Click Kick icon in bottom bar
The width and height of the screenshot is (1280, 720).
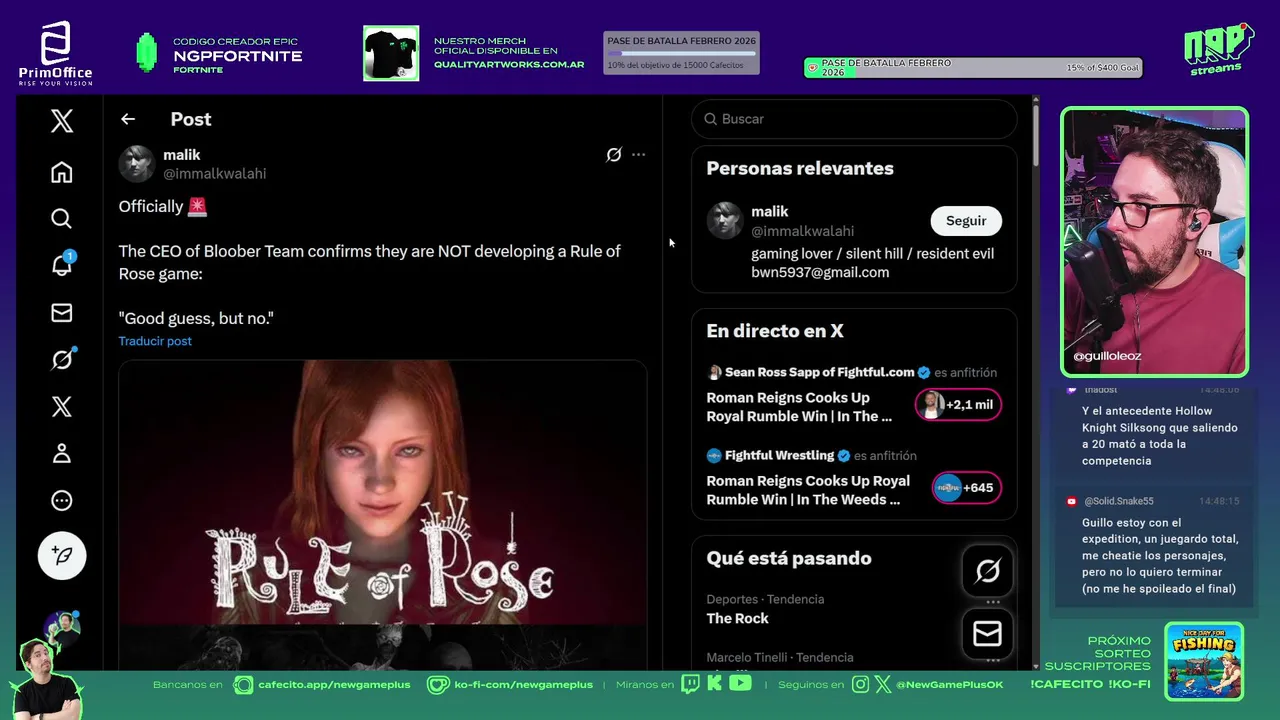714,684
